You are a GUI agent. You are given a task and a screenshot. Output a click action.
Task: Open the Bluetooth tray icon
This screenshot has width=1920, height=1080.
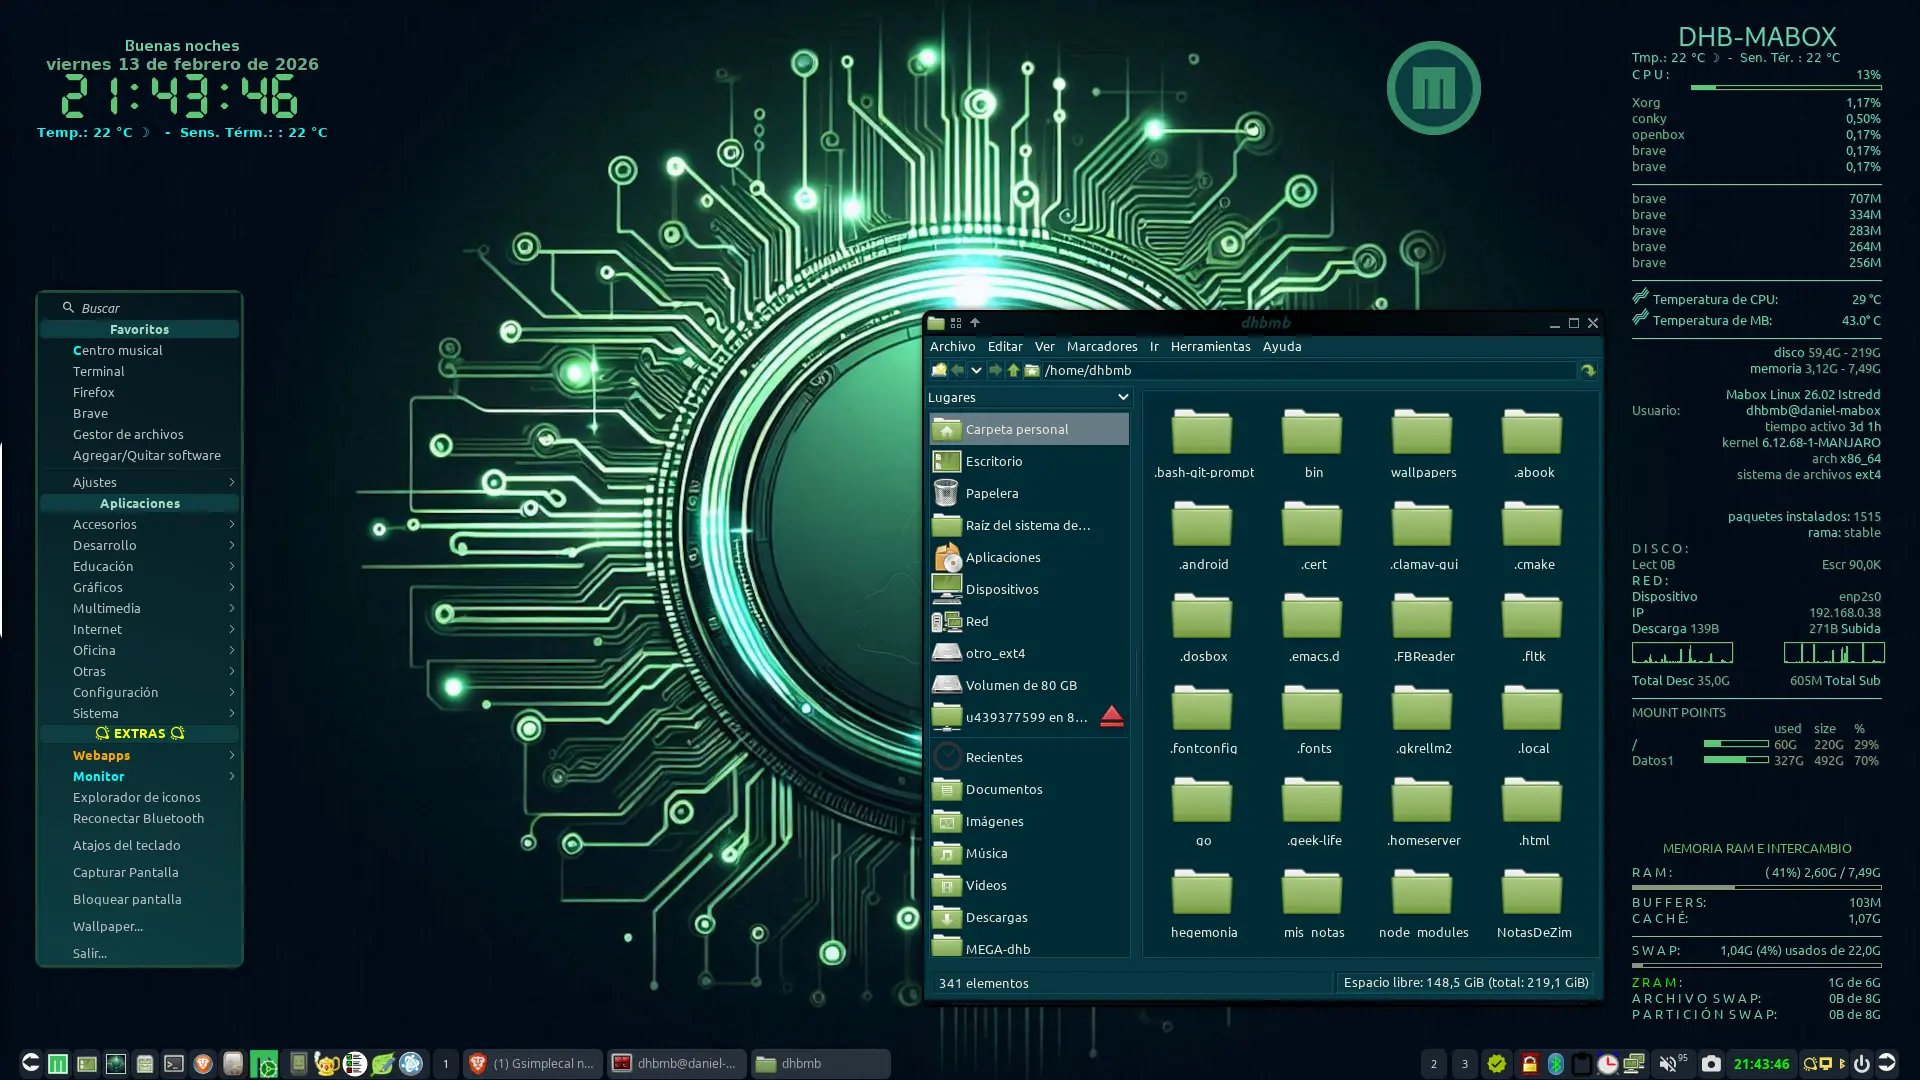[1555, 1063]
